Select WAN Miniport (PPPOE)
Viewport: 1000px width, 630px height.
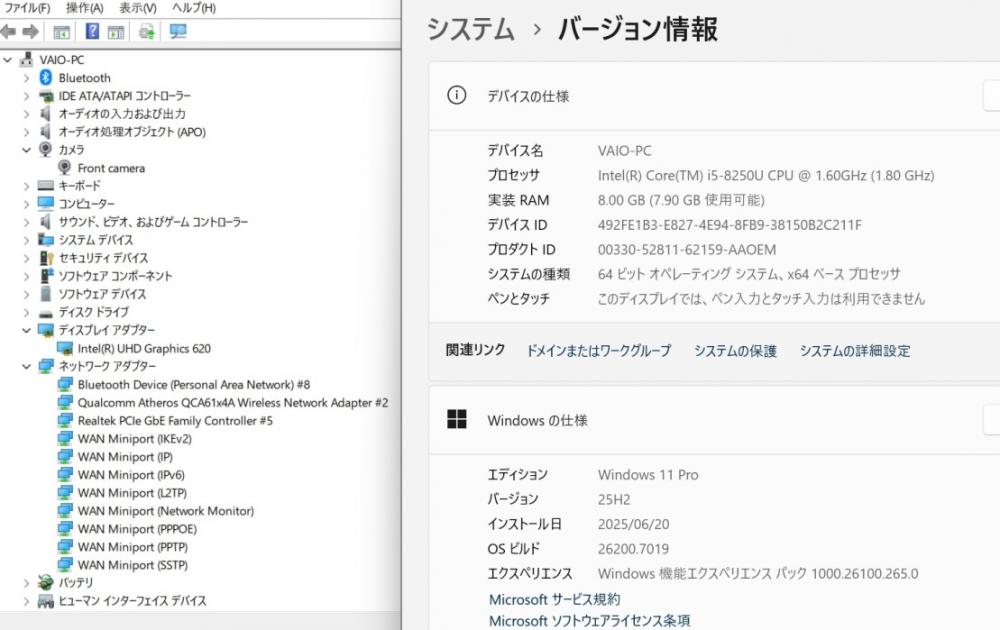[x=137, y=529]
